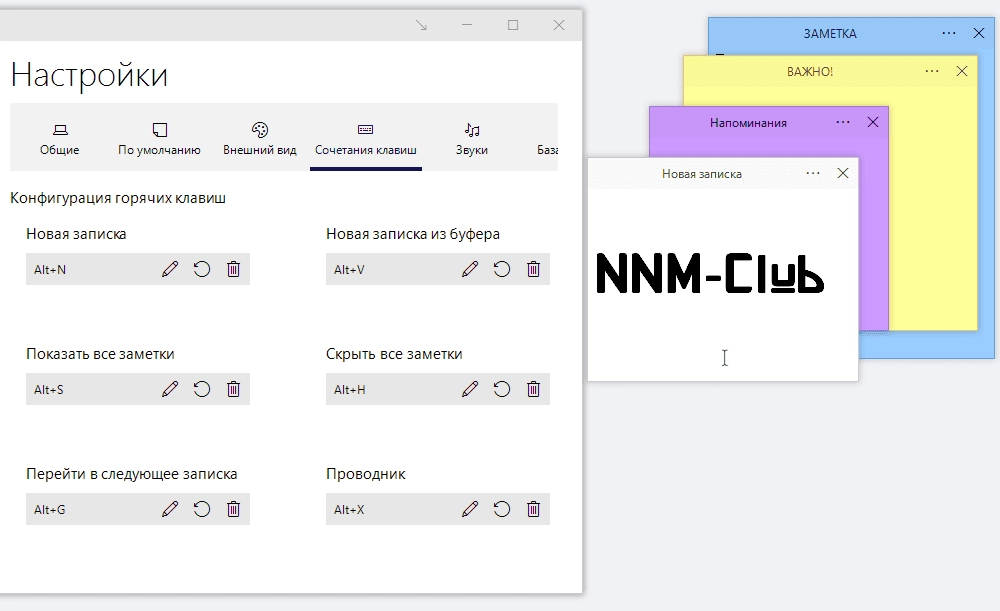Image resolution: width=1000 pixels, height=611 pixels.
Task: Edit the Alt+V hotkey with pencil icon
Action: [x=470, y=269]
